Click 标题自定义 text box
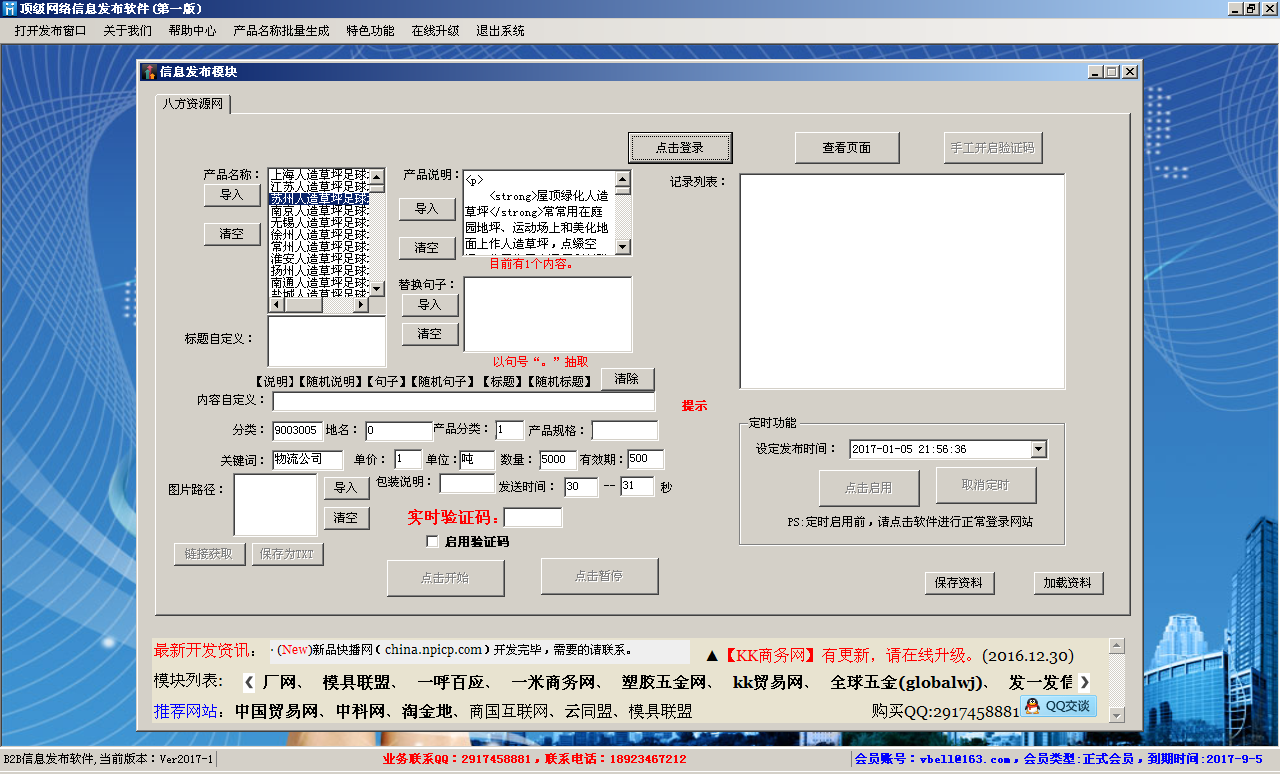Image resolution: width=1280 pixels, height=774 pixels. (x=327, y=341)
